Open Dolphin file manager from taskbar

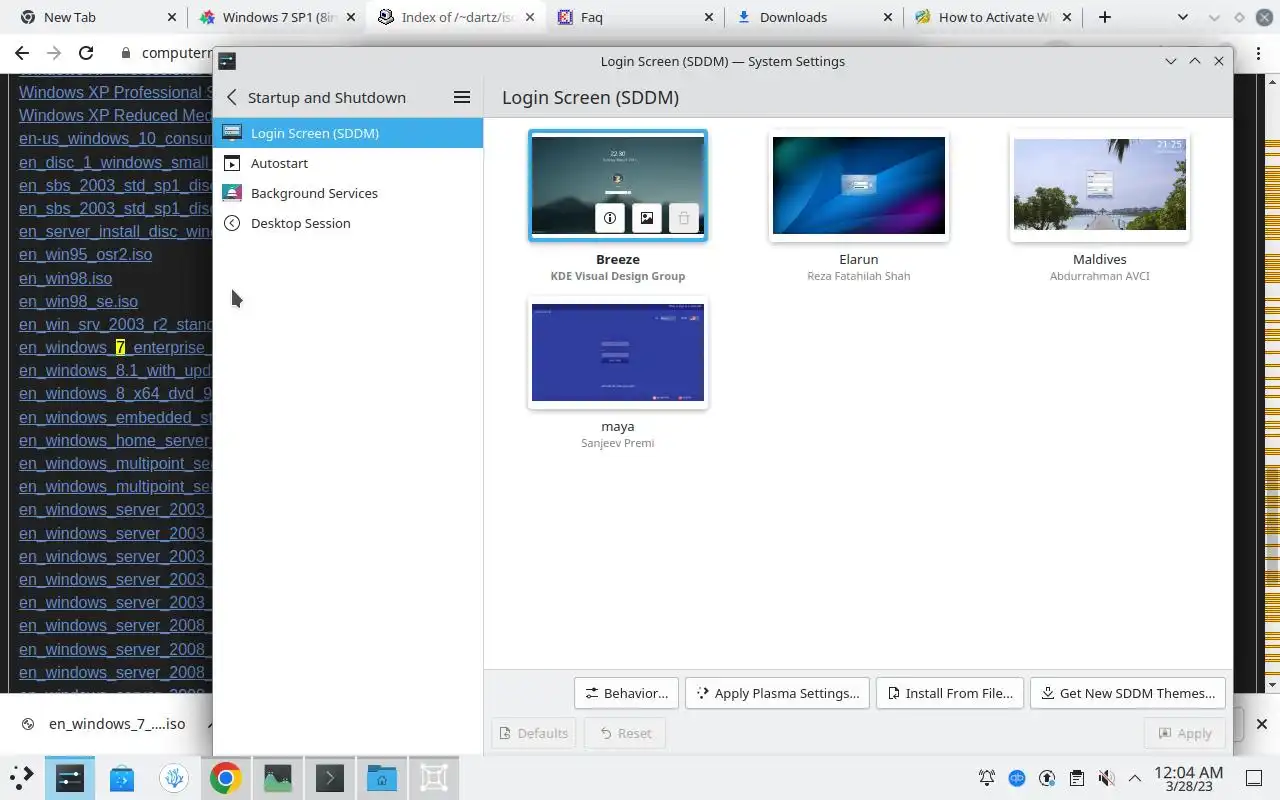[x=381, y=777]
